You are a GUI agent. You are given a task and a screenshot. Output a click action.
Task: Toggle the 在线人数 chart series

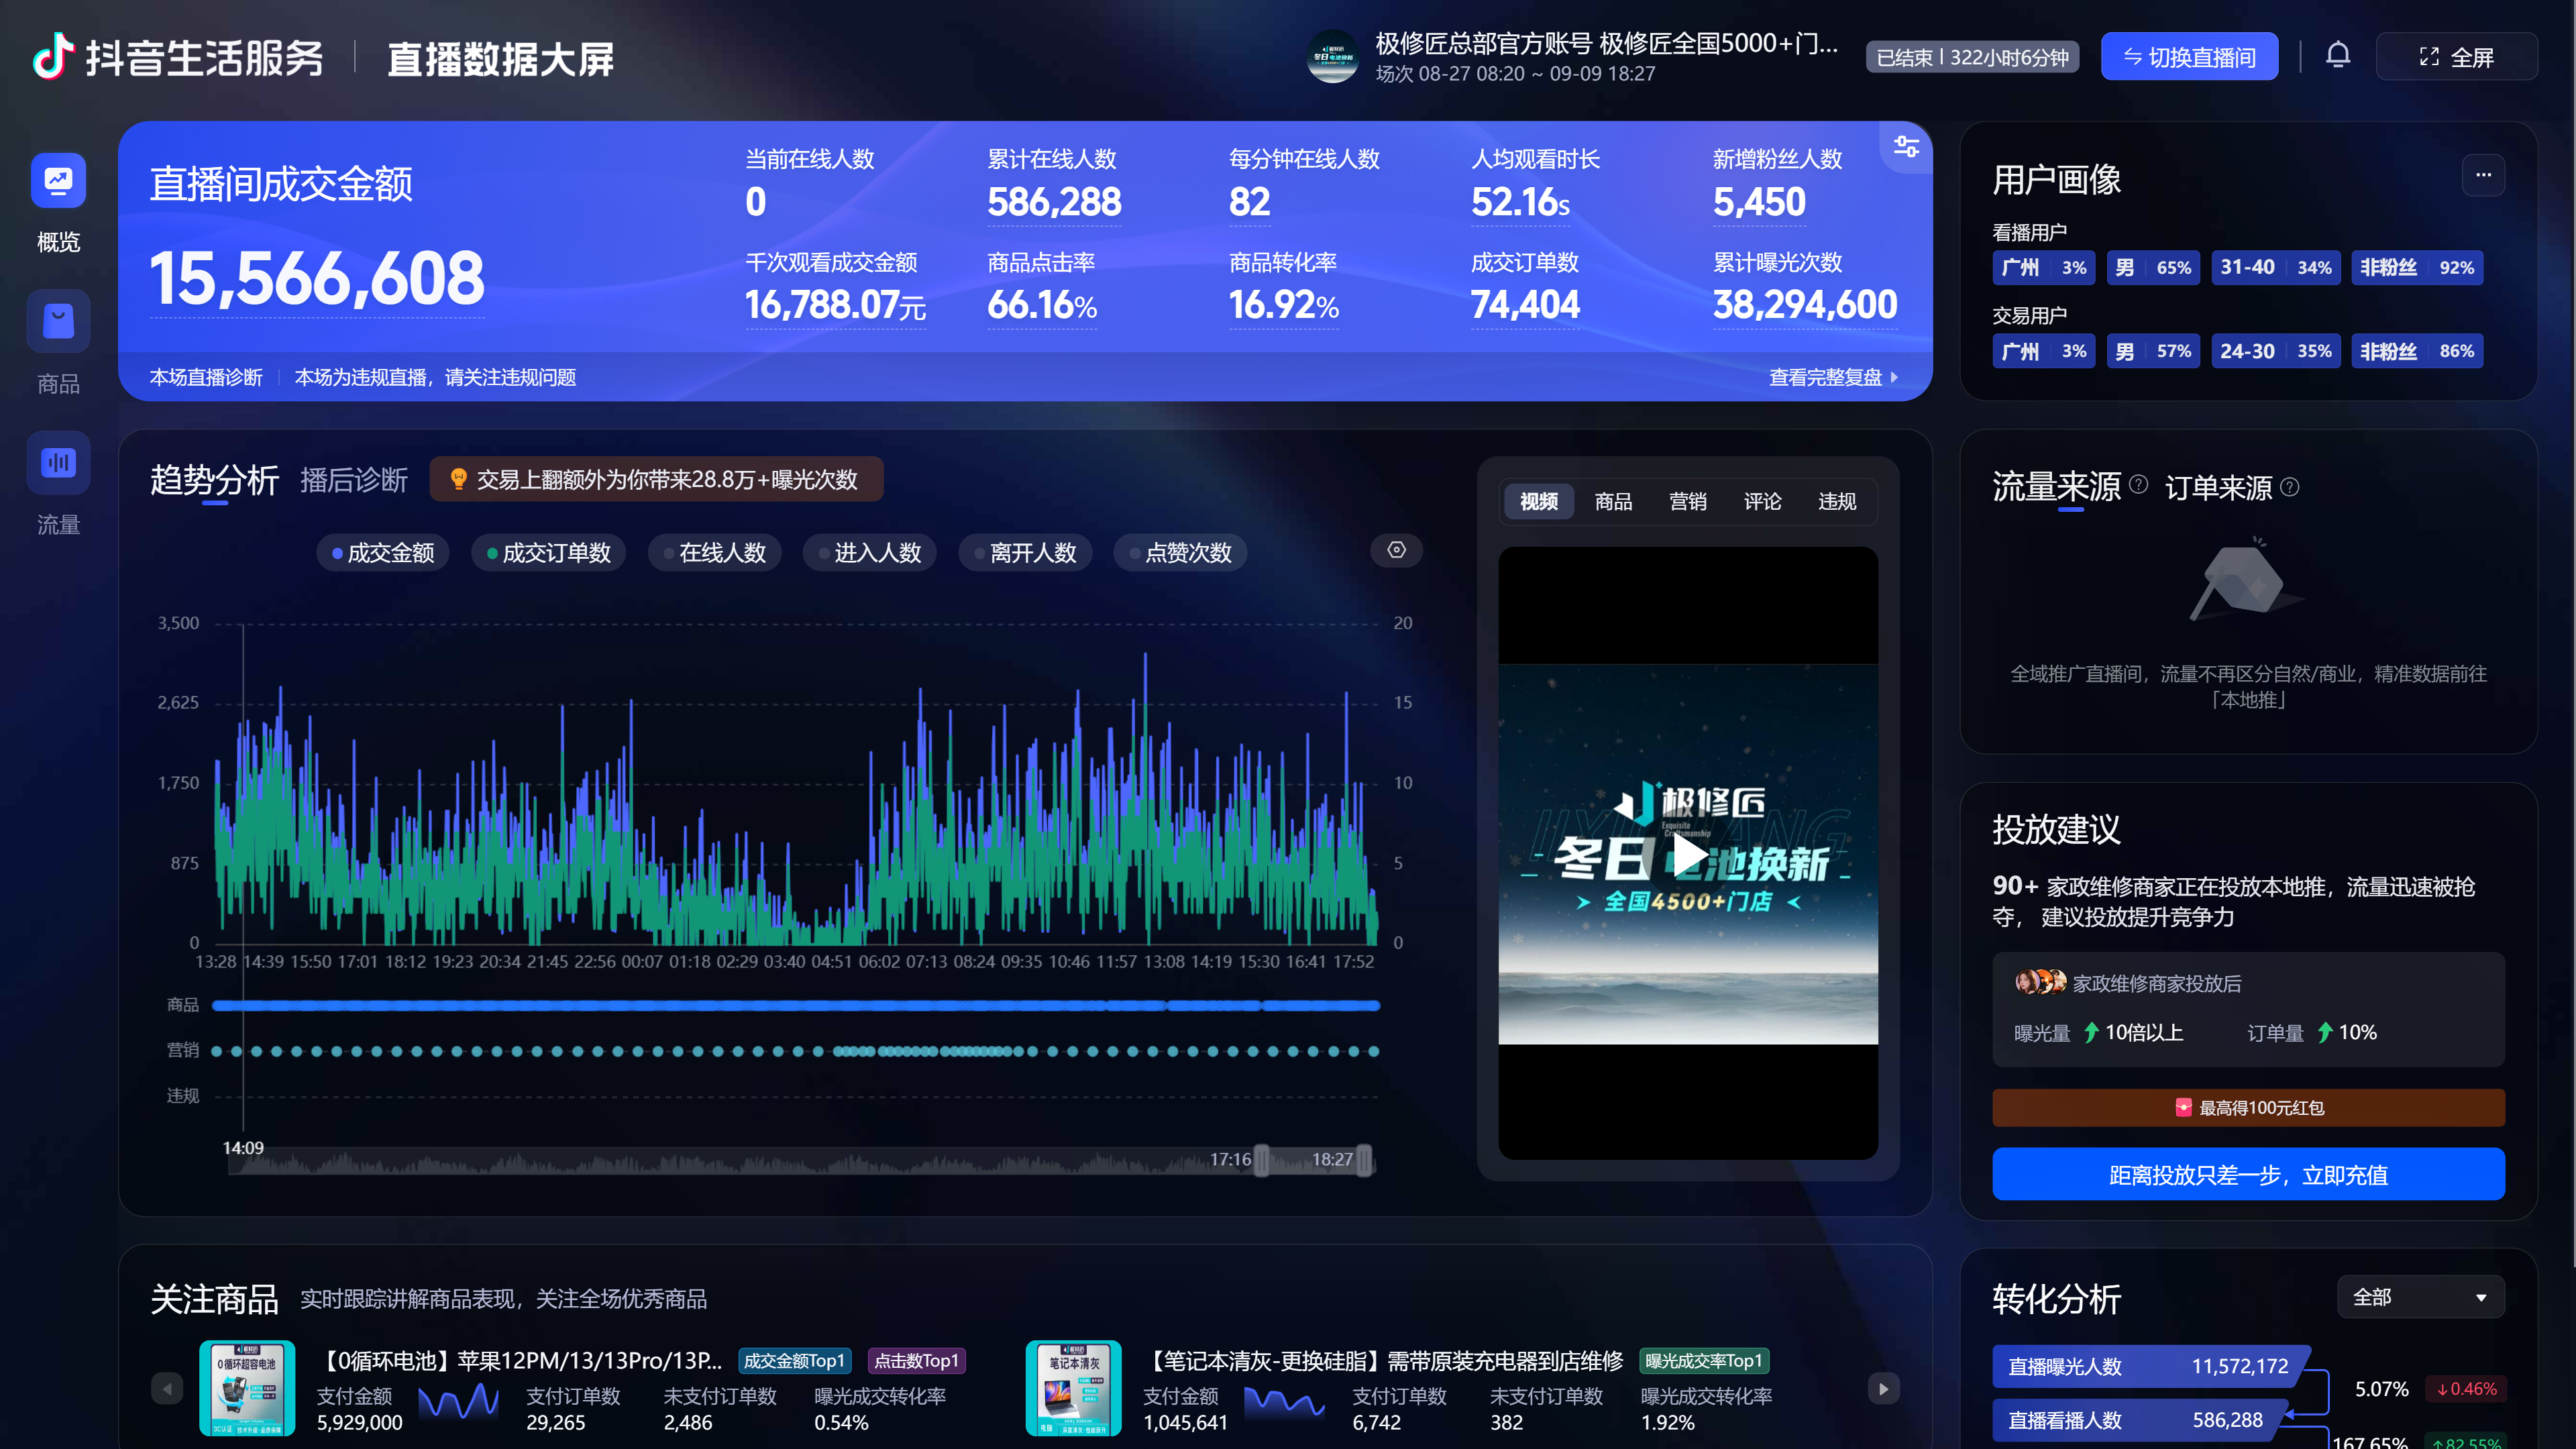pyautogui.click(x=714, y=553)
